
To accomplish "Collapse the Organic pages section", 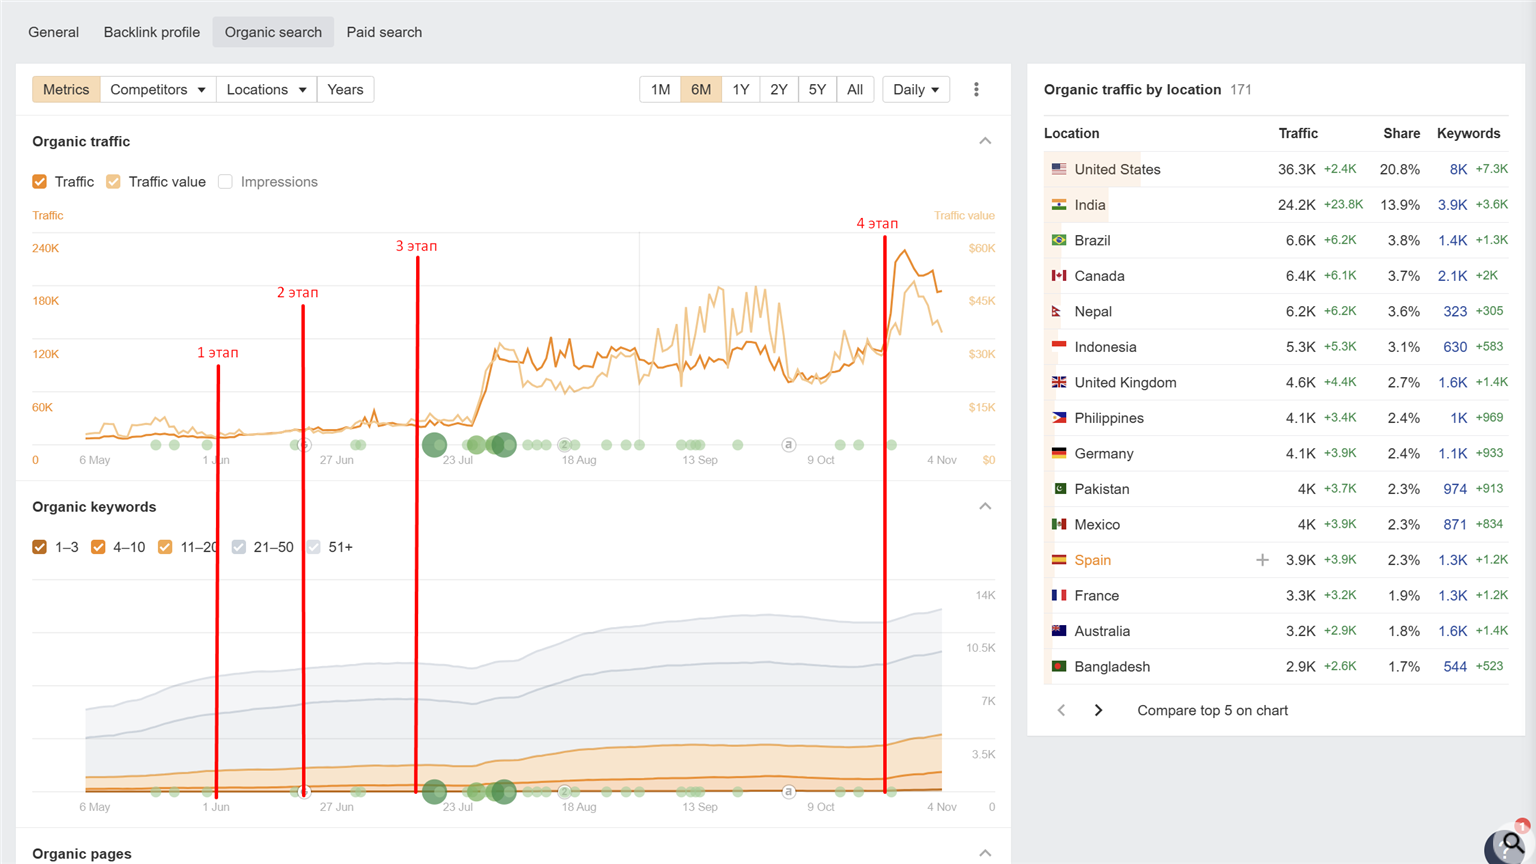I will (x=985, y=853).
